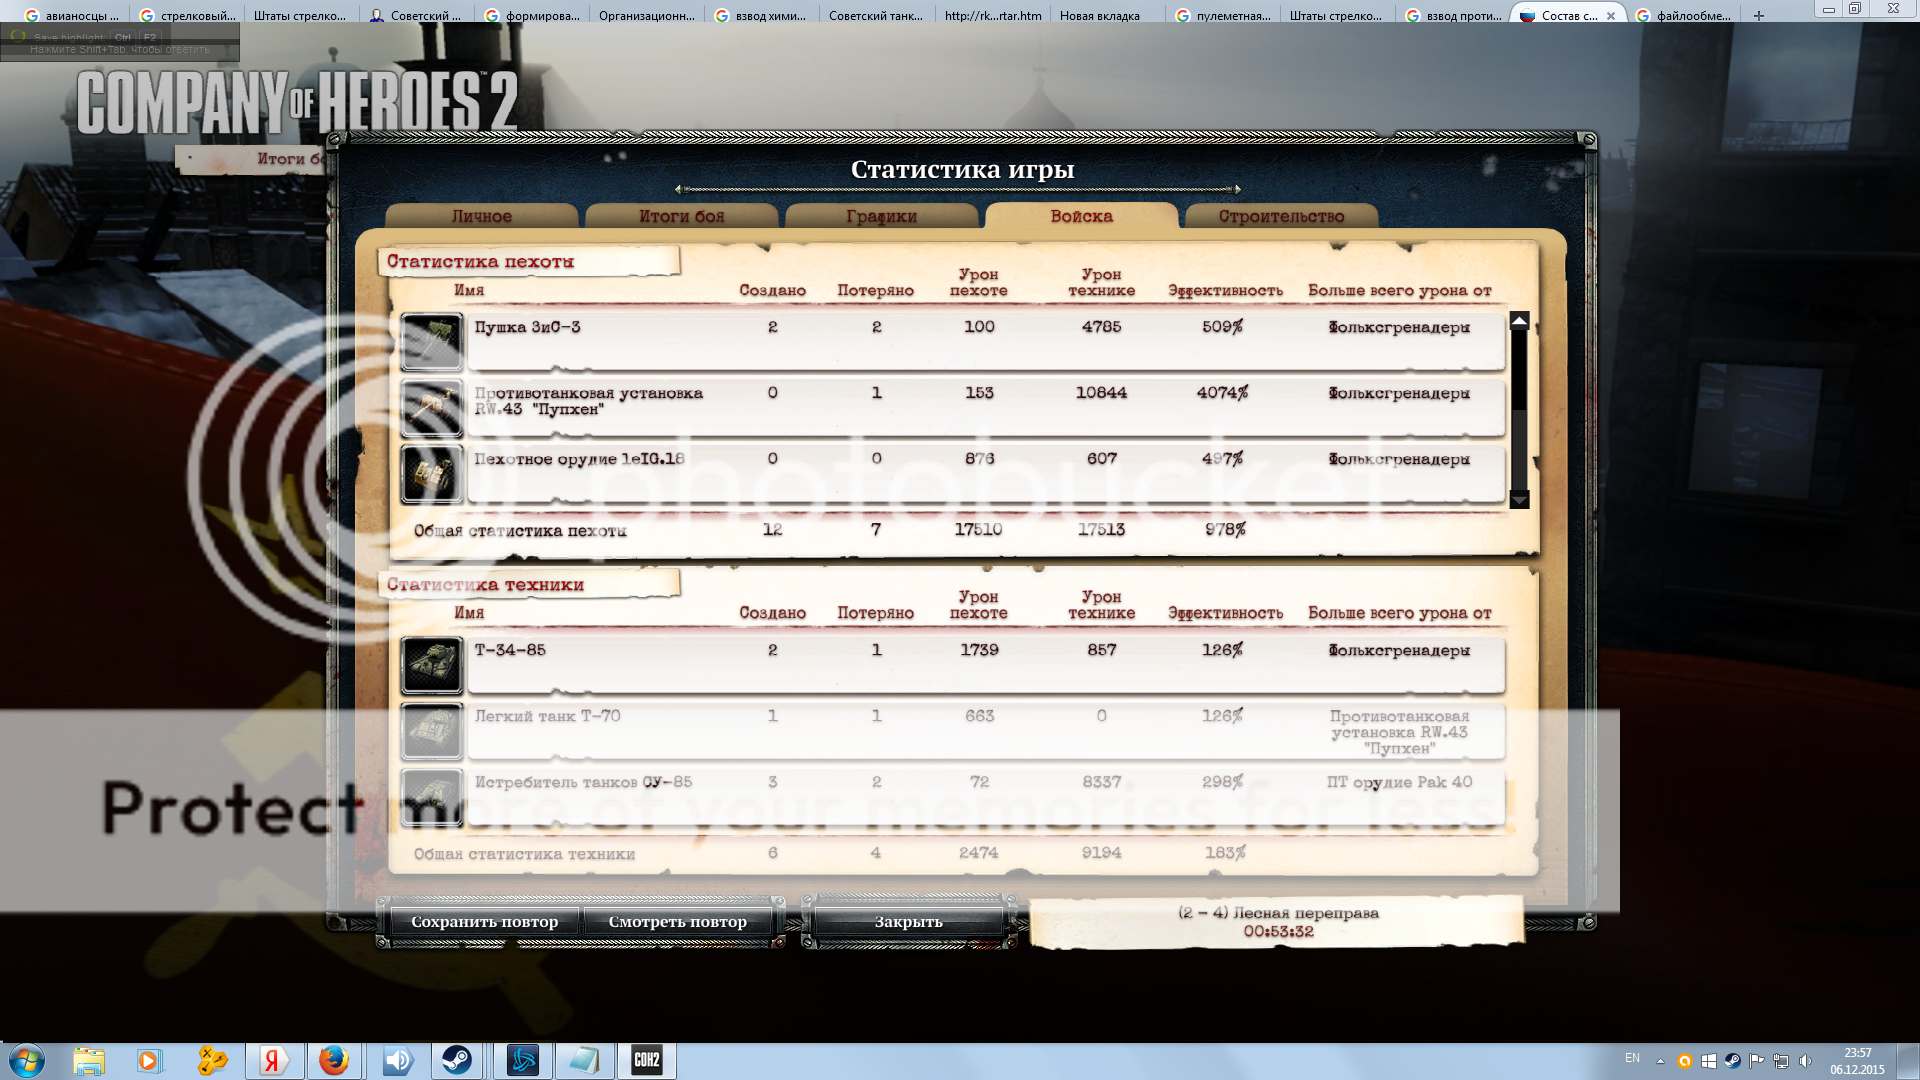The image size is (1920, 1080).
Task: Click the RW.43 Puppchen unit portrait
Action: coord(432,408)
